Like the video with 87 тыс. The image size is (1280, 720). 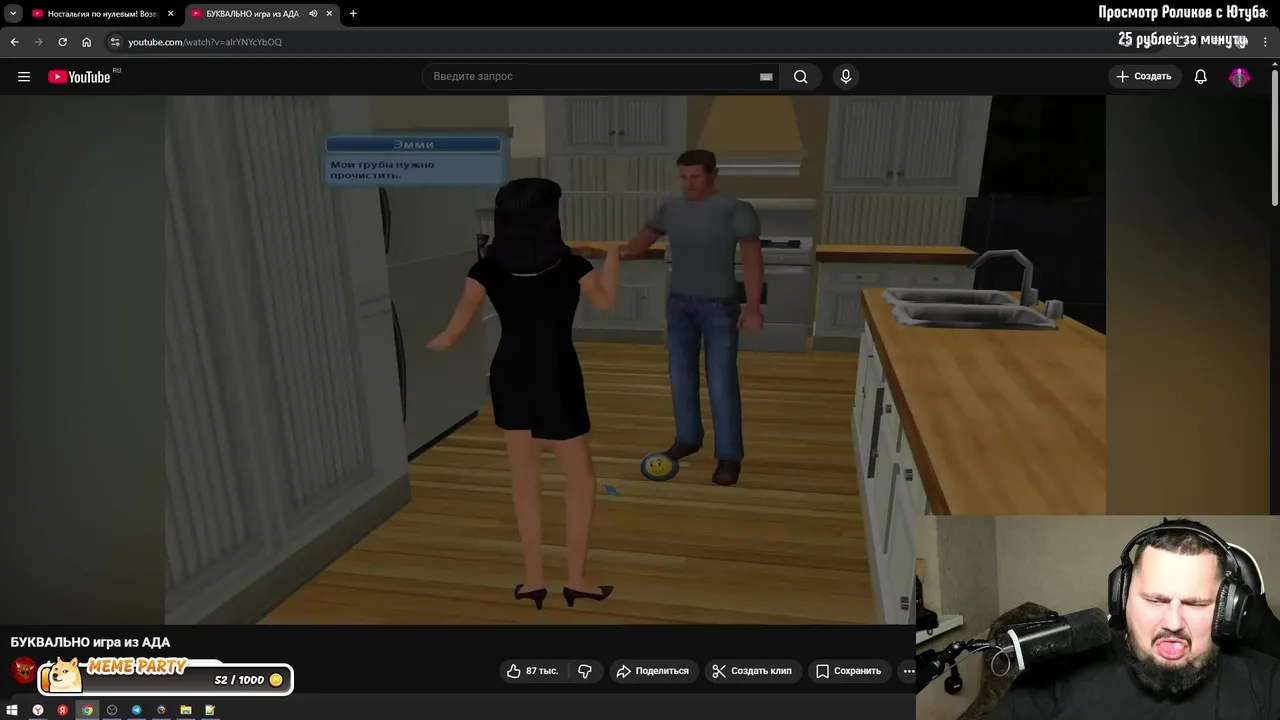pos(533,671)
